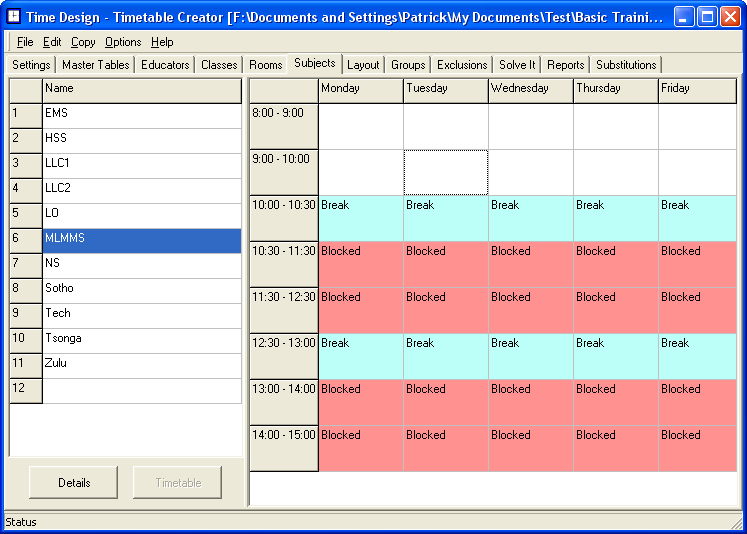Viewport: 747px width, 534px height.
Task: Select the Exclusions tab
Action: point(462,65)
